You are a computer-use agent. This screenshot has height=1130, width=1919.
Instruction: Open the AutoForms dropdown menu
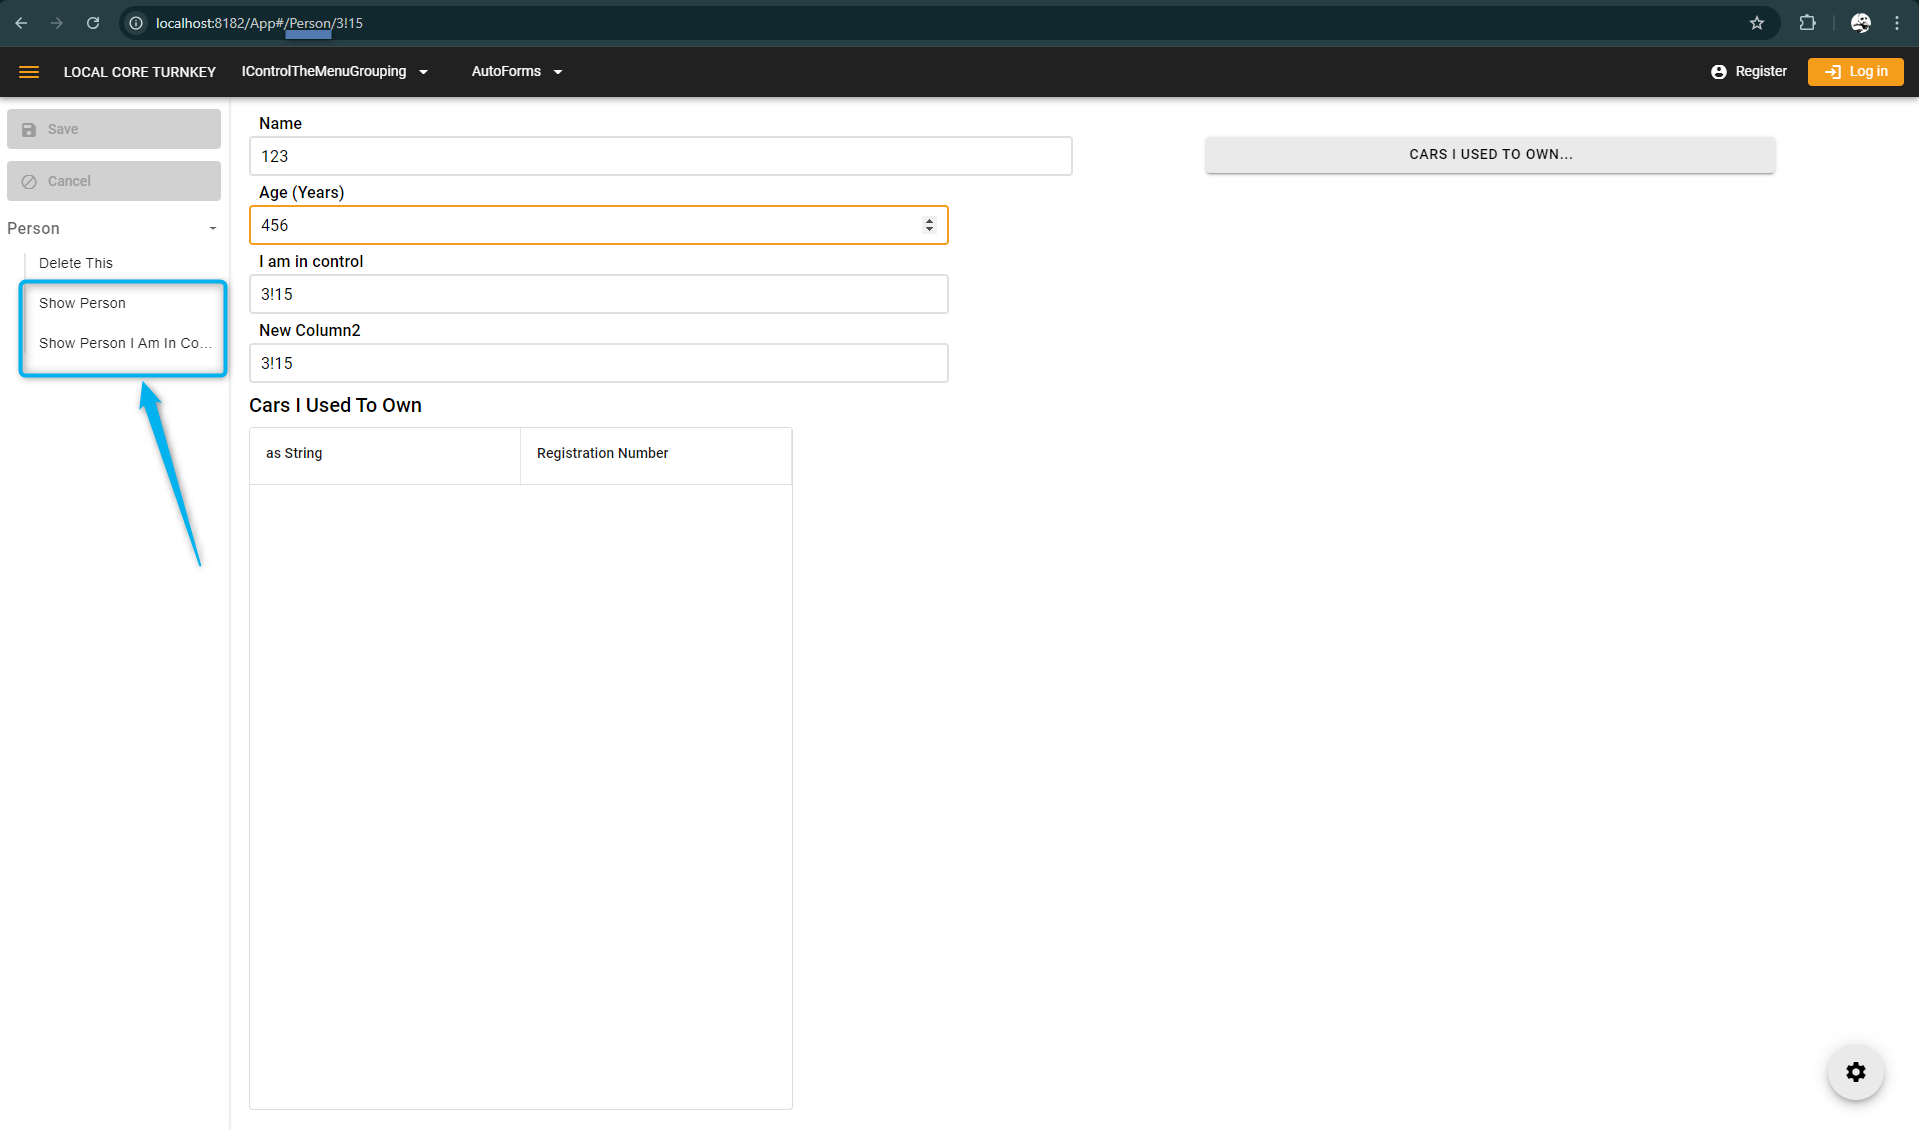click(x=516, y=72)
